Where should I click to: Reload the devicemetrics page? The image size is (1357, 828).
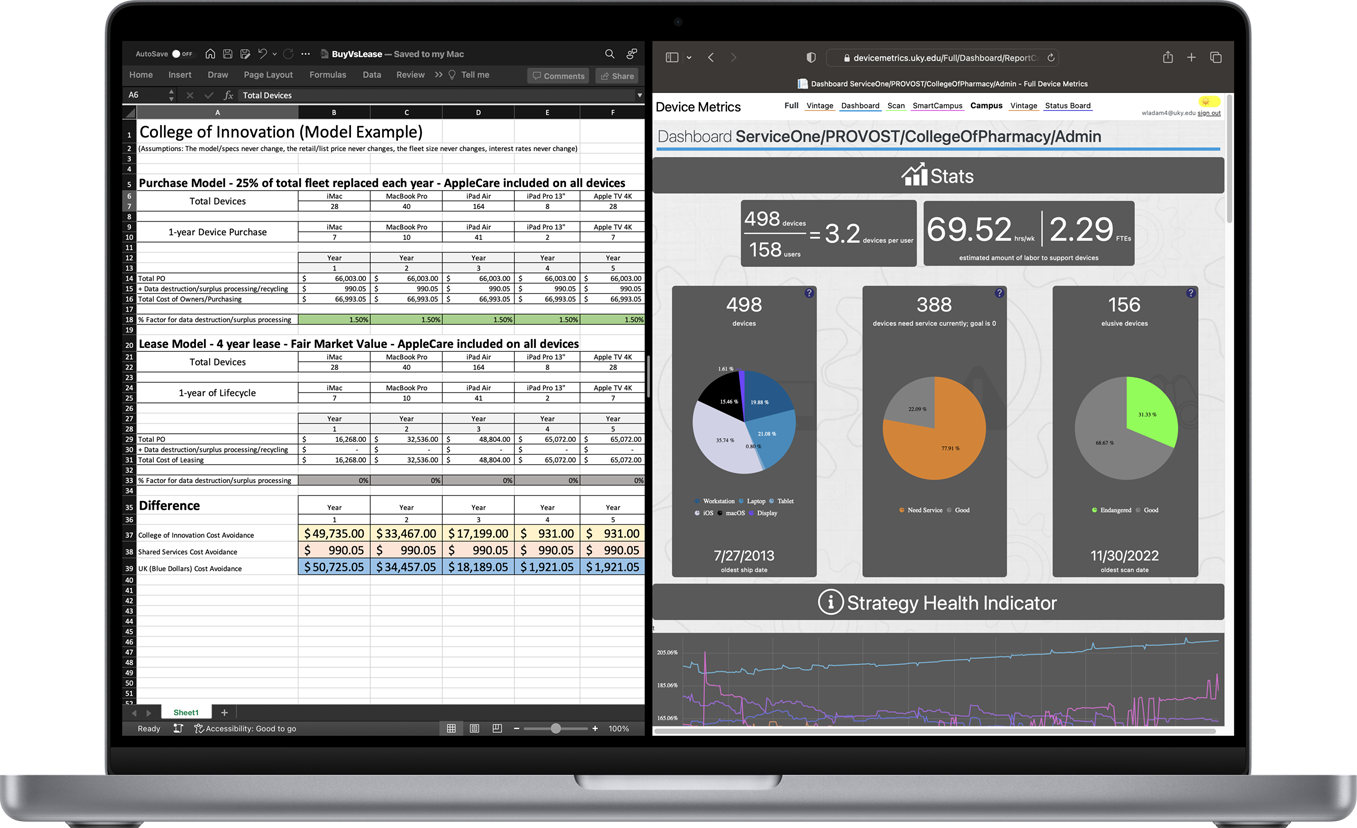pos(1051,58)
